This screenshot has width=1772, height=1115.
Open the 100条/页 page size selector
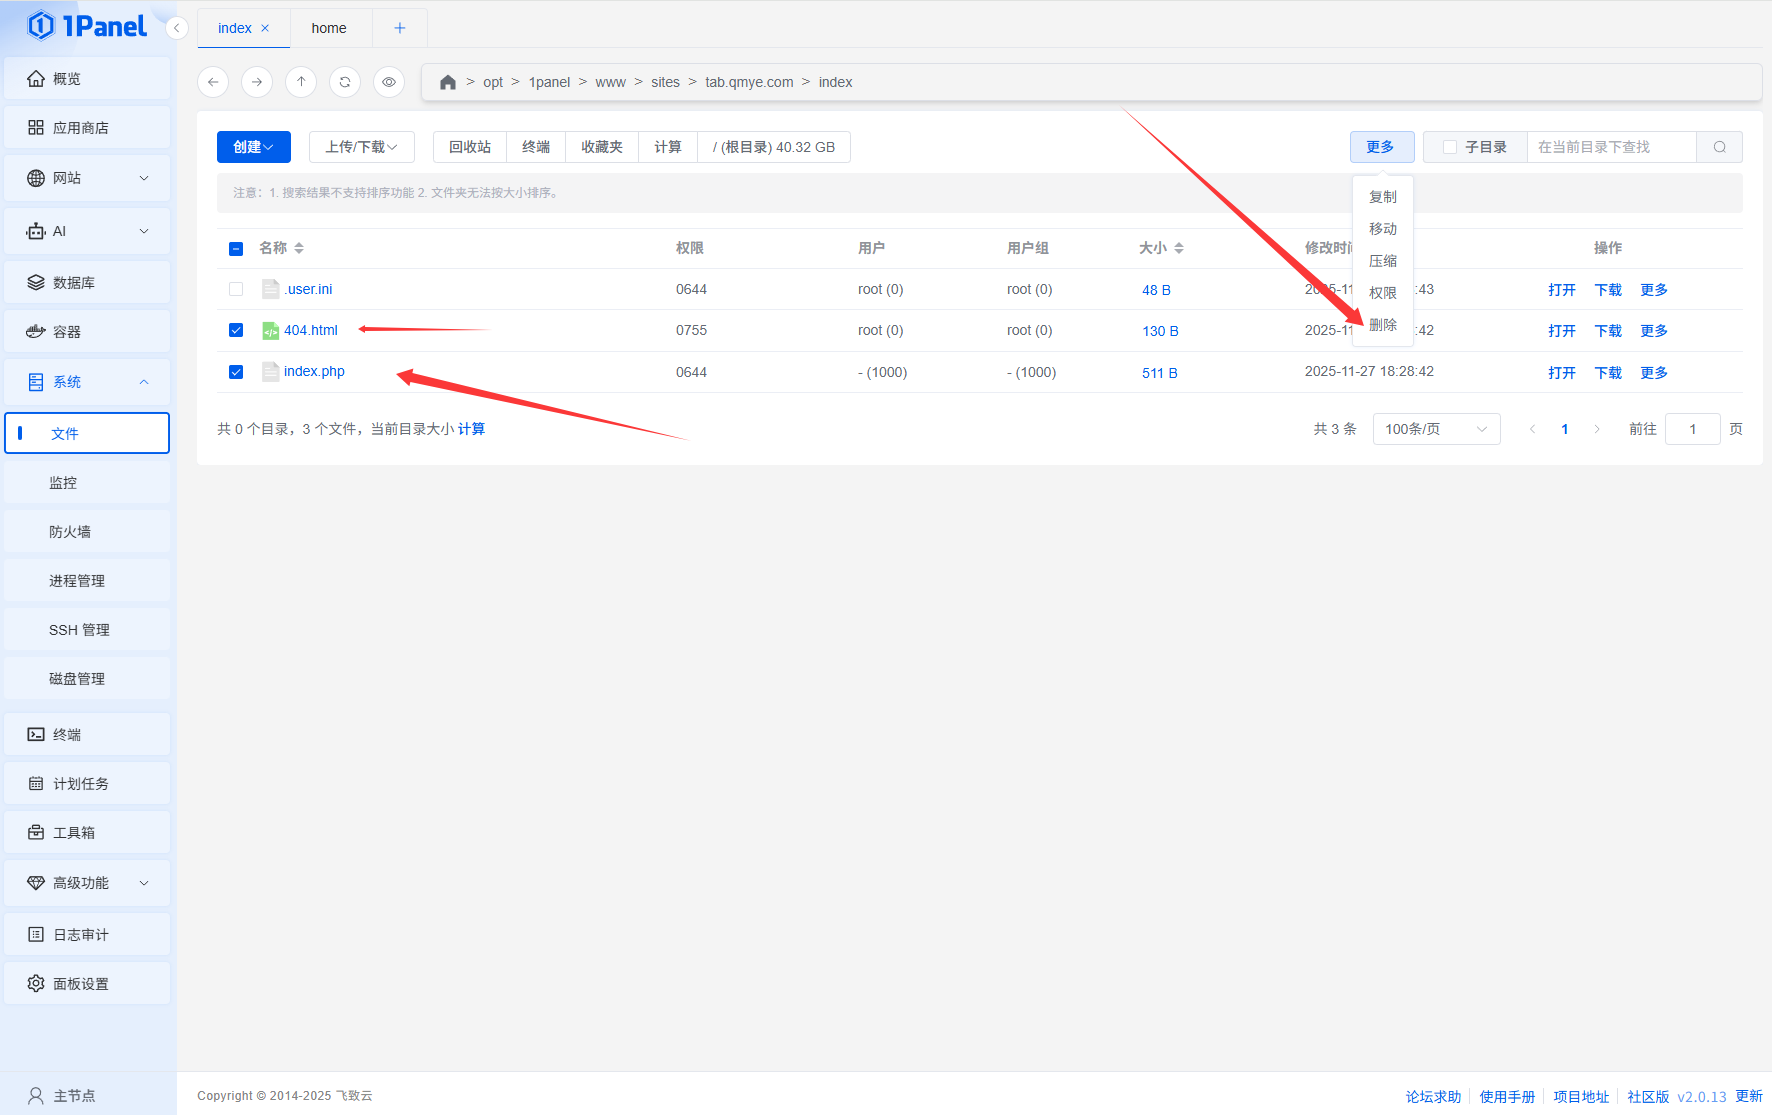tap(1435, 429)
